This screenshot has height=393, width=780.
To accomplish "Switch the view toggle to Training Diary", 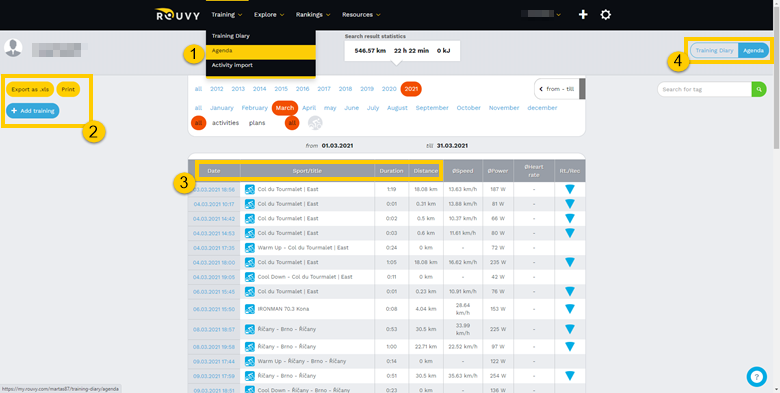I will click(x=714, y=50).
